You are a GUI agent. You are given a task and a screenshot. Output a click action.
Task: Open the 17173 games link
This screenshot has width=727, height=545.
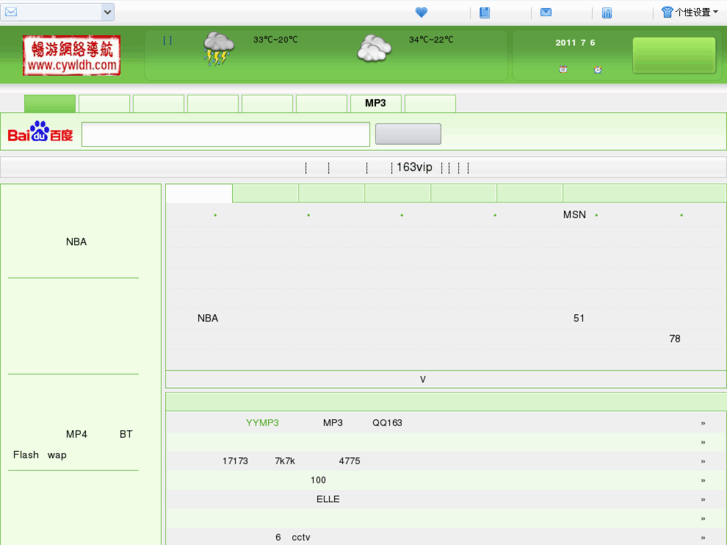click(235, 461)
